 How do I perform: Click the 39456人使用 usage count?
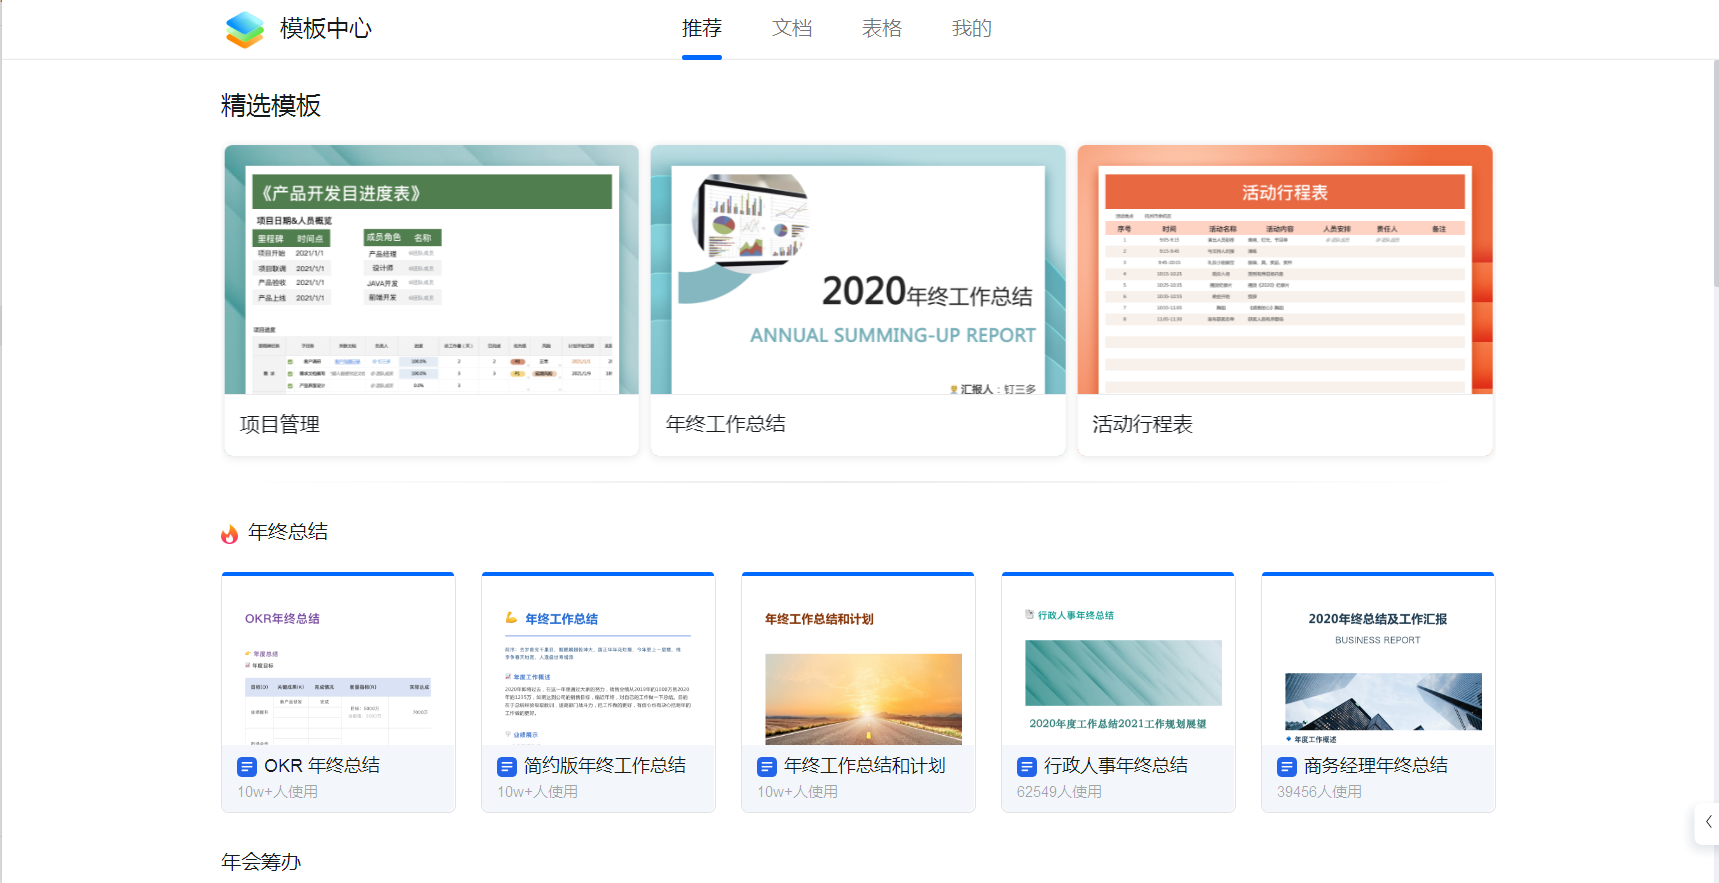pyautogui.click(x=1319, y=791)
